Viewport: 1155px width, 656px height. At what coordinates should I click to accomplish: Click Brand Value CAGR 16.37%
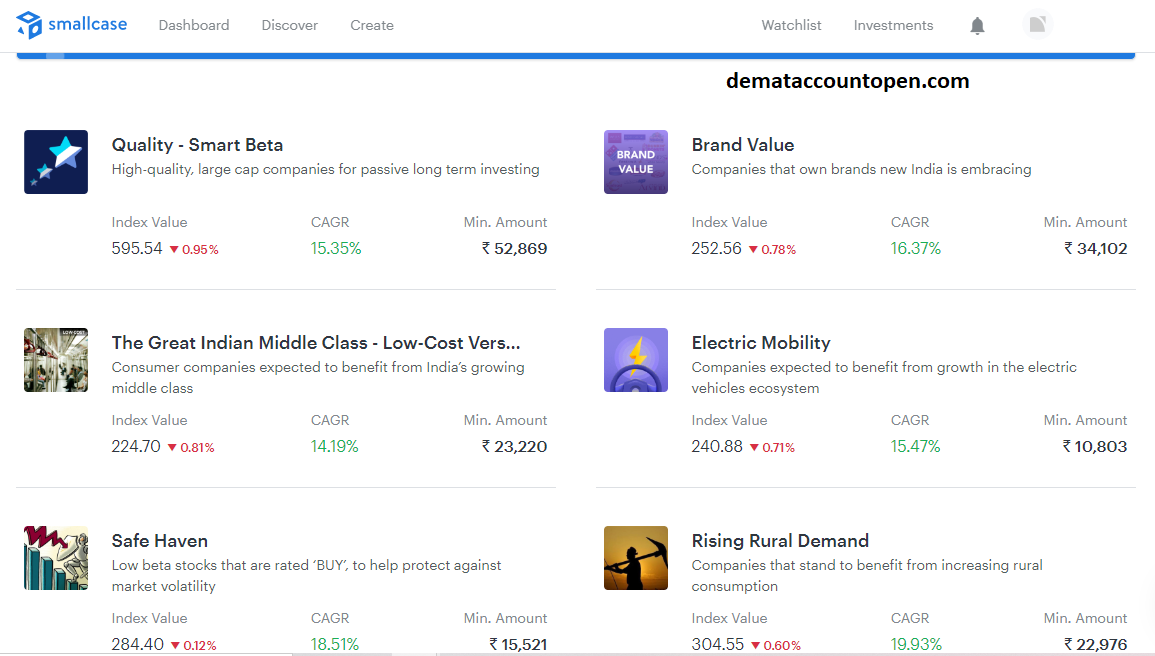click(x=916, y=249)
